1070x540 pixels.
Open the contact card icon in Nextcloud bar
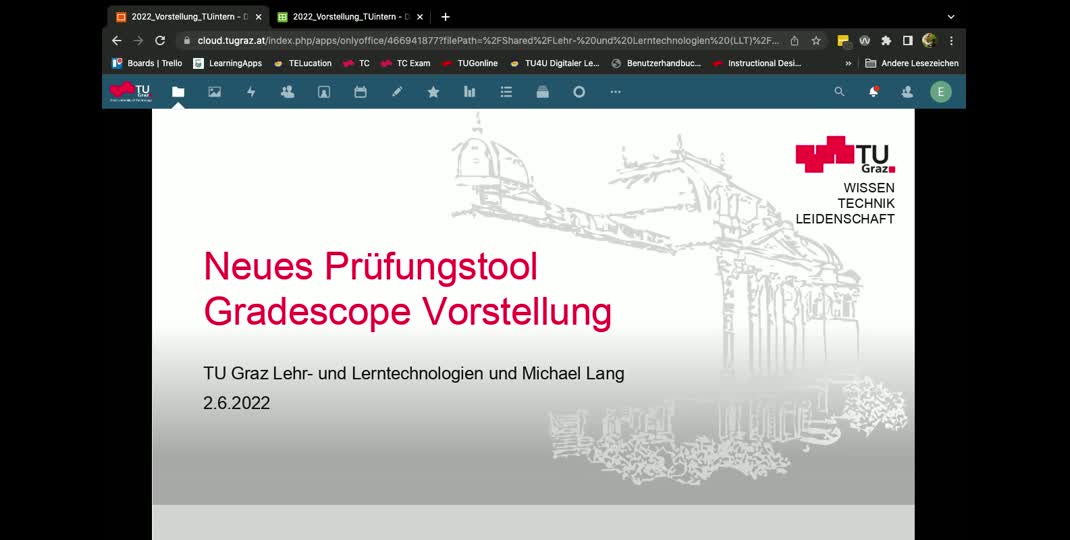324,91
